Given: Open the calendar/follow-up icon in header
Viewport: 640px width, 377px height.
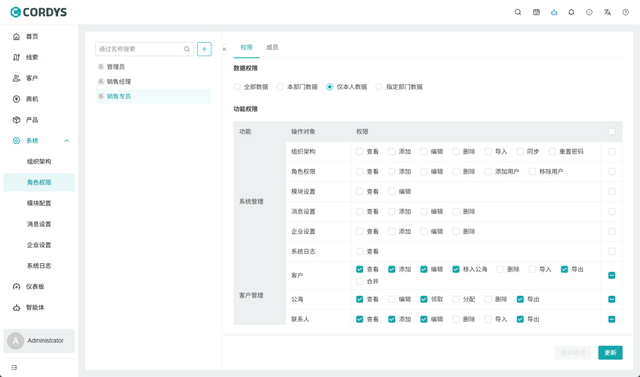Looking at the screenshot, I should (x=536, y=12).
